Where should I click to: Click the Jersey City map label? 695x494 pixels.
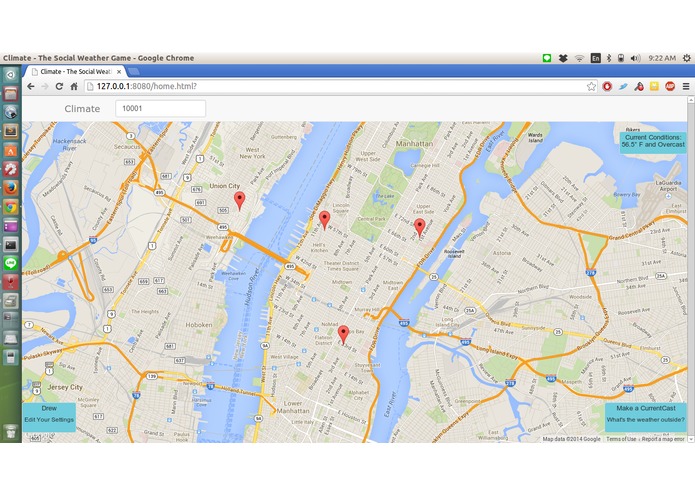65,387
